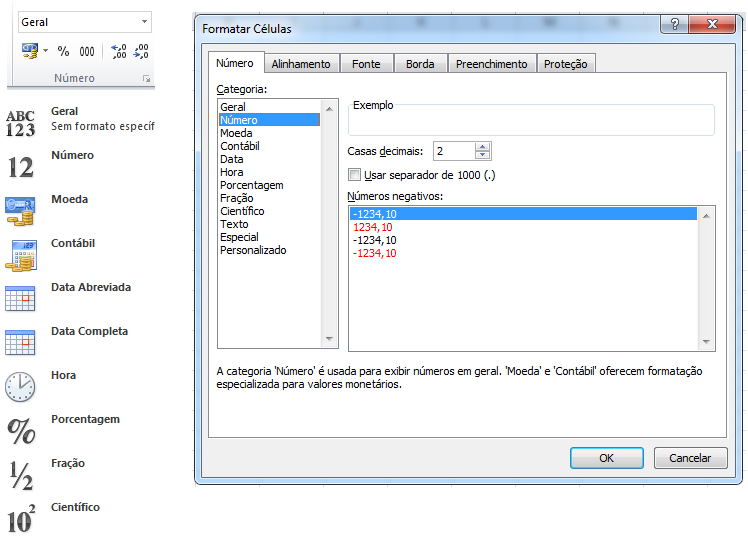This screenshot has height=550, width=748.
Task: Click the decrease decimal places icon
Action: pos(141,51)
